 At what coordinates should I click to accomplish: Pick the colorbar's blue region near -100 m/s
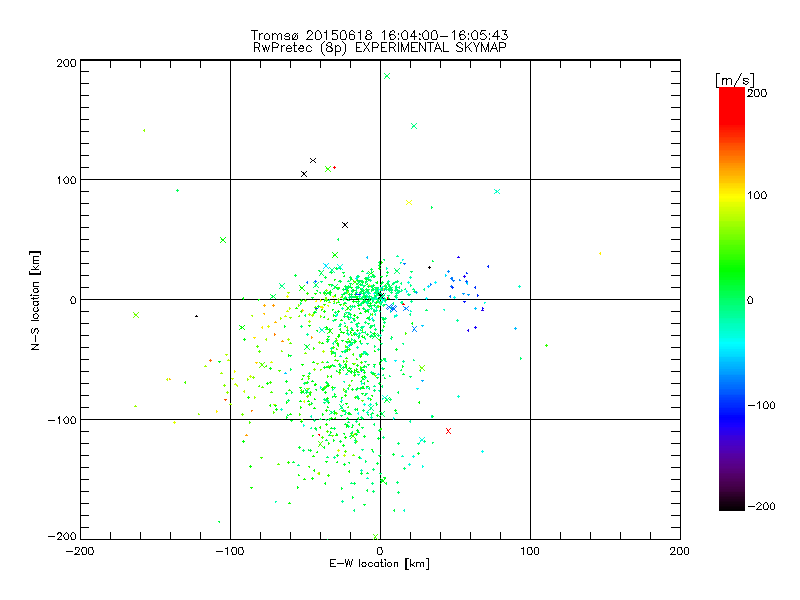point(732,405)
